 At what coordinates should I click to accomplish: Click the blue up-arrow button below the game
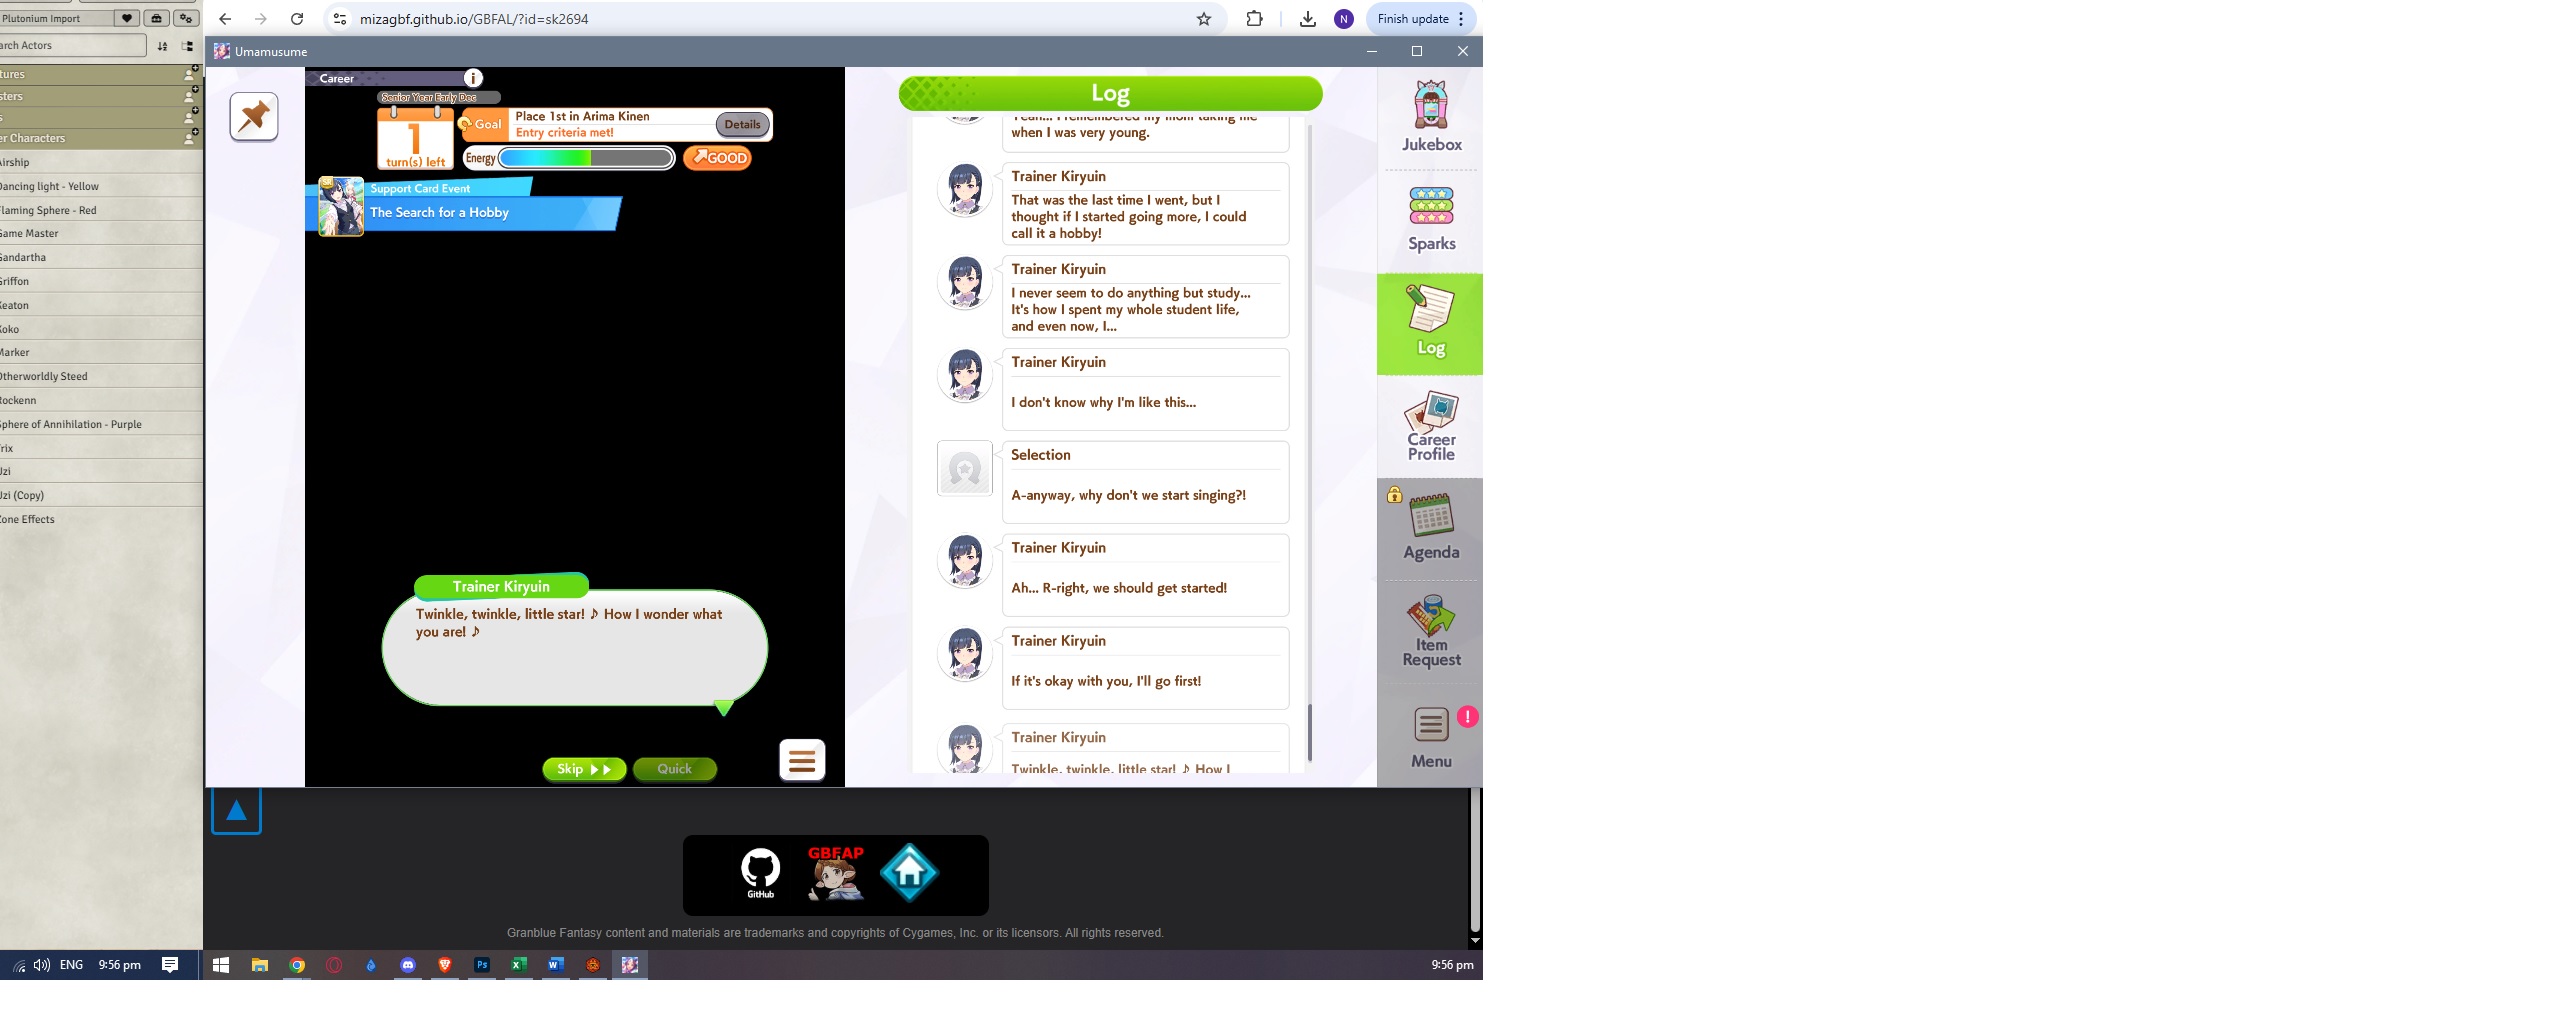(236, 810)
